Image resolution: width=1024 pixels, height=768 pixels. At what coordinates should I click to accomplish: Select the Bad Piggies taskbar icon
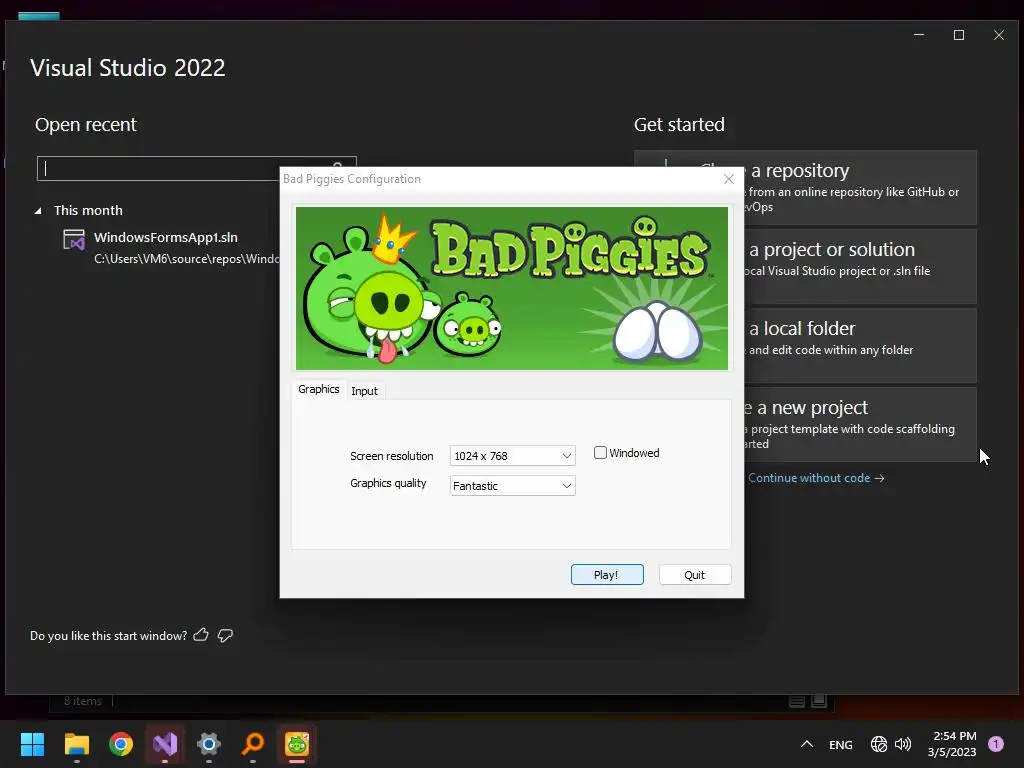point(297,744)
